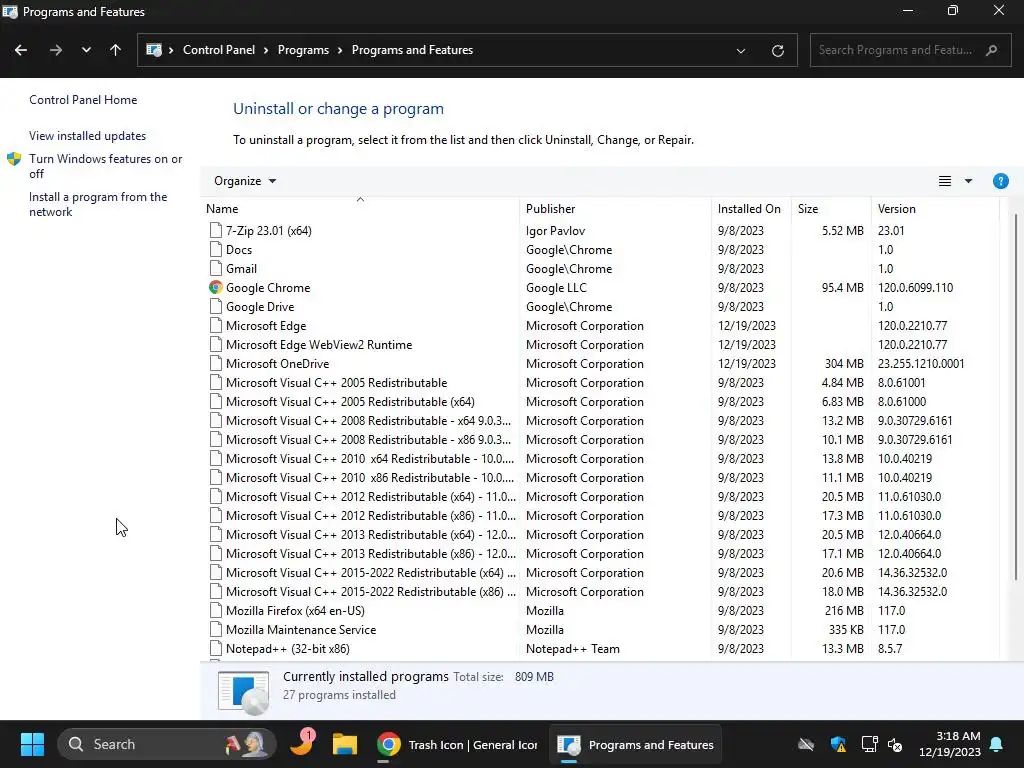Click the shield icon beside Windows features
This screenshot has height=768, width=1024.
[x=14, y=159]
